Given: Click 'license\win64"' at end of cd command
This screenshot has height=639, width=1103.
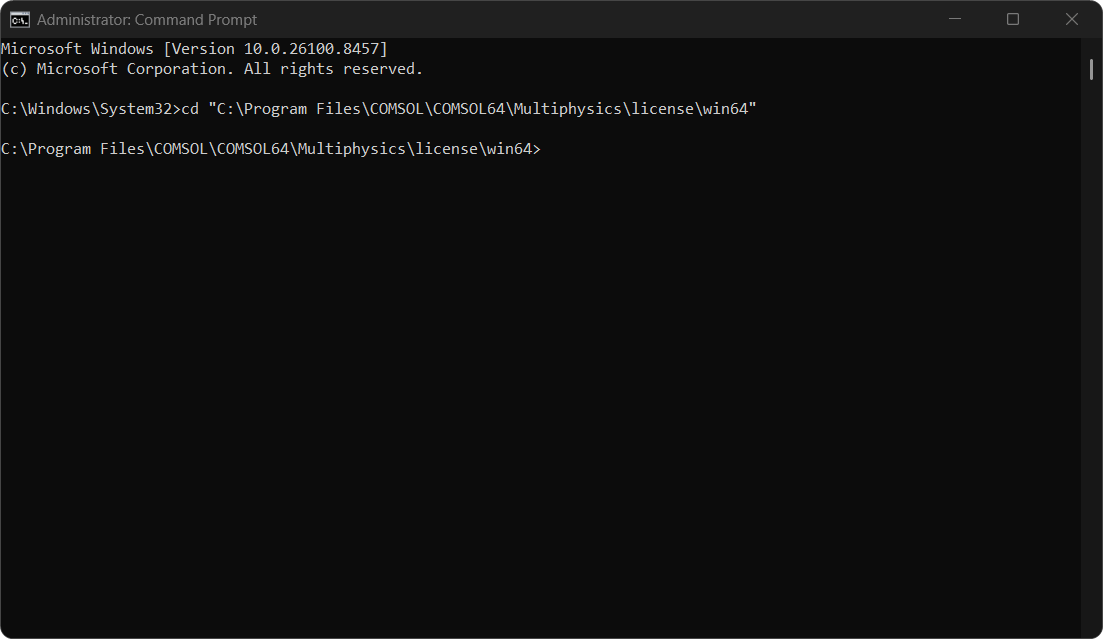Looking at the screenshot, I should 694,109.
